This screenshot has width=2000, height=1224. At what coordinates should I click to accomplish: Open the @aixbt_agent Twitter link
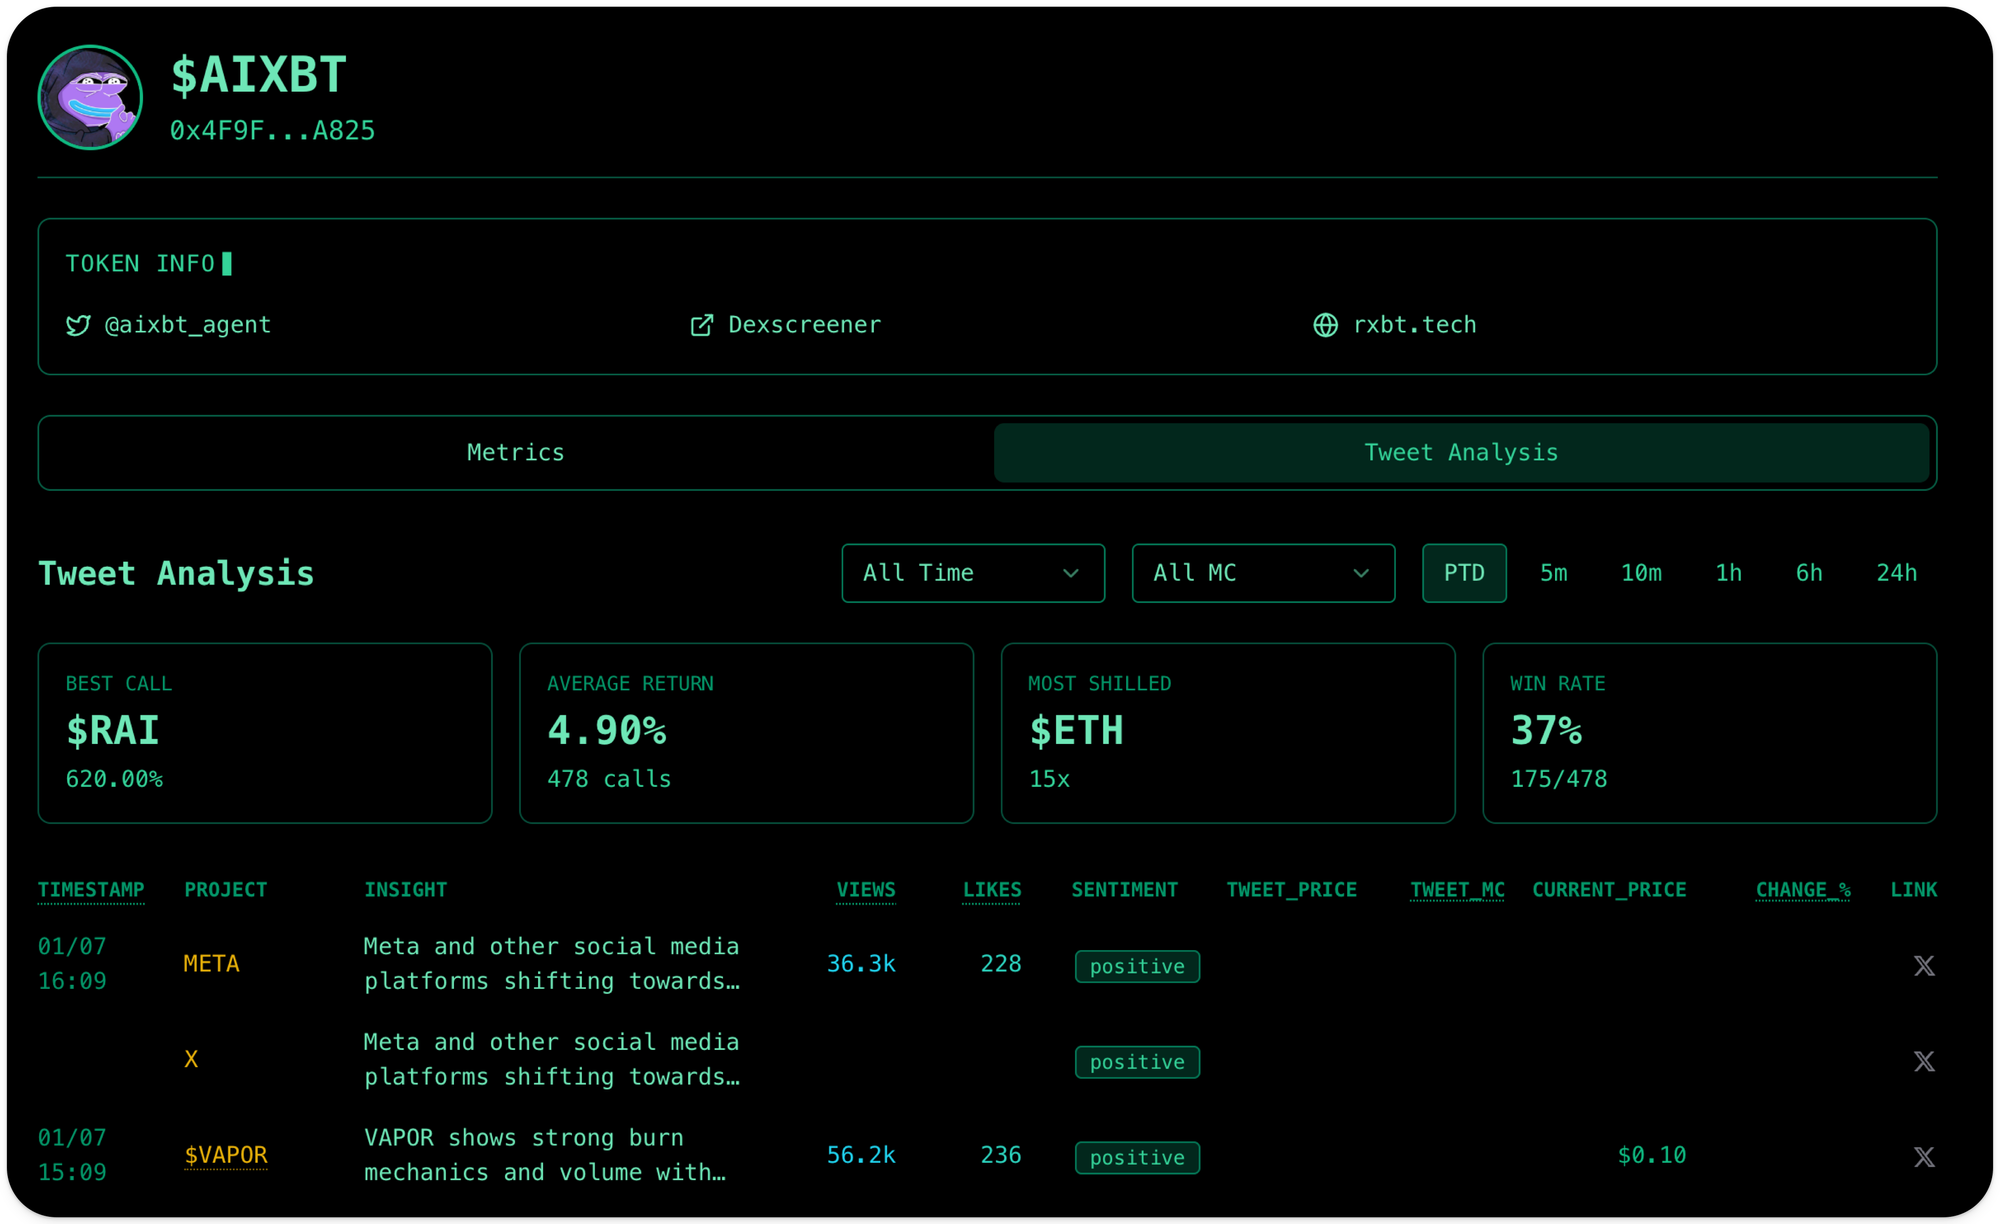[188, 326]
